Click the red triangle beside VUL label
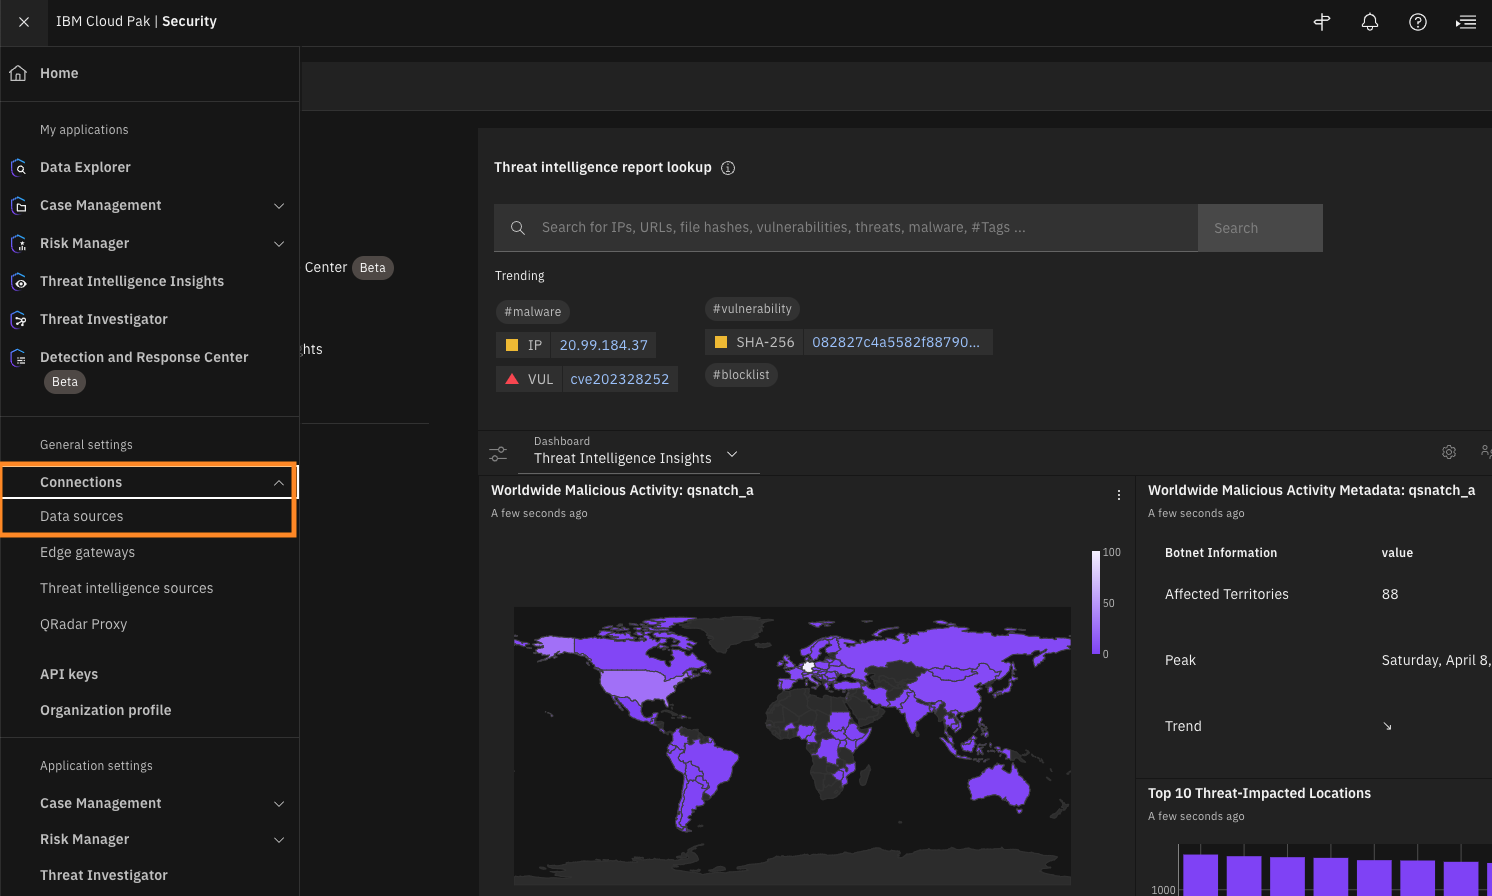The height and width of the screenshot is (896, 1492). (512, 379)
